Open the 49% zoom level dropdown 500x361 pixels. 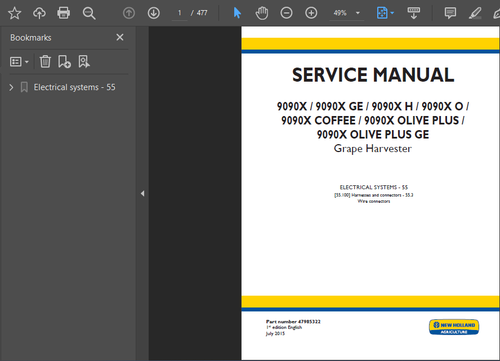[358, 13]
